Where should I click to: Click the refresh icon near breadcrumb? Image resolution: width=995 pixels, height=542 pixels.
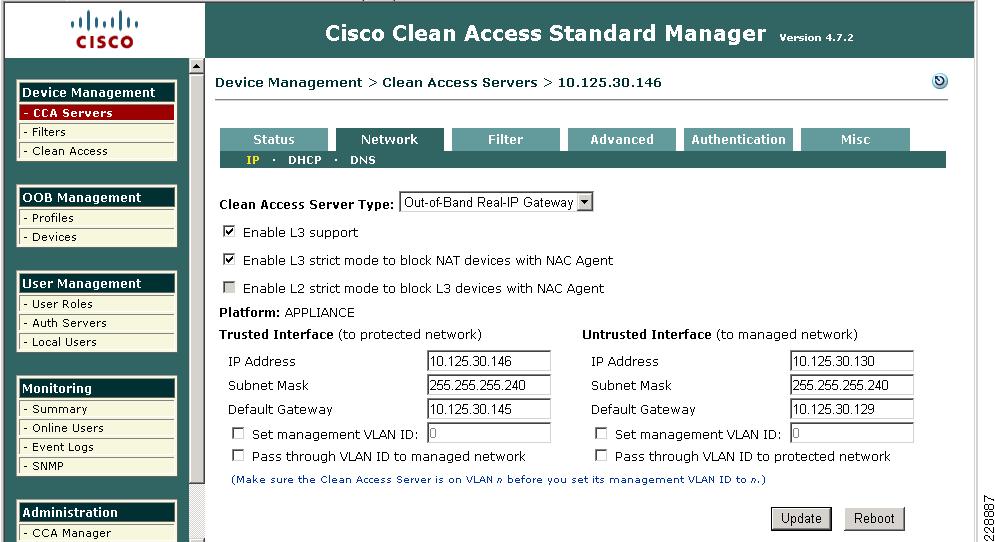tap(939, 81)
